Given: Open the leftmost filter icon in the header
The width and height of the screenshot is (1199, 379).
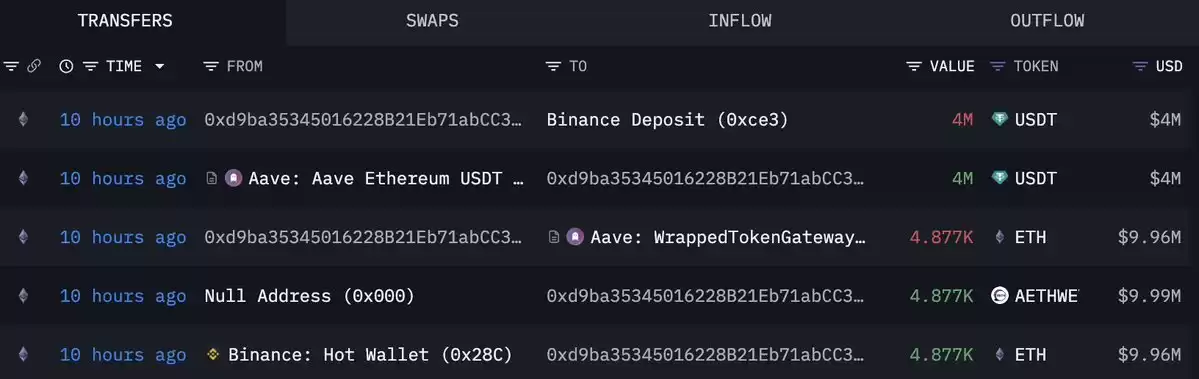Looking at the screenshot, I should (x=11, y=66).
